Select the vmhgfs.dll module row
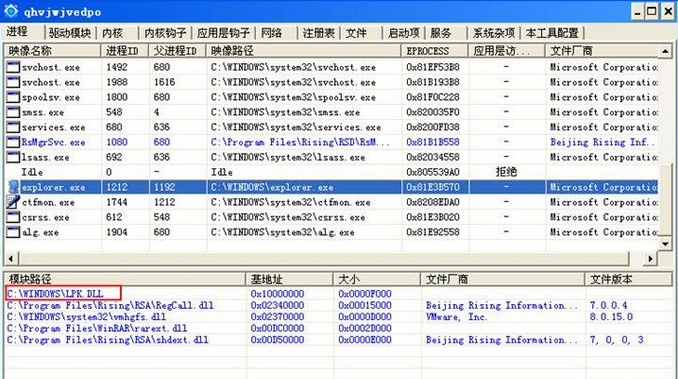The width and height of the screenshot is (678, 379). click(338, 317)
